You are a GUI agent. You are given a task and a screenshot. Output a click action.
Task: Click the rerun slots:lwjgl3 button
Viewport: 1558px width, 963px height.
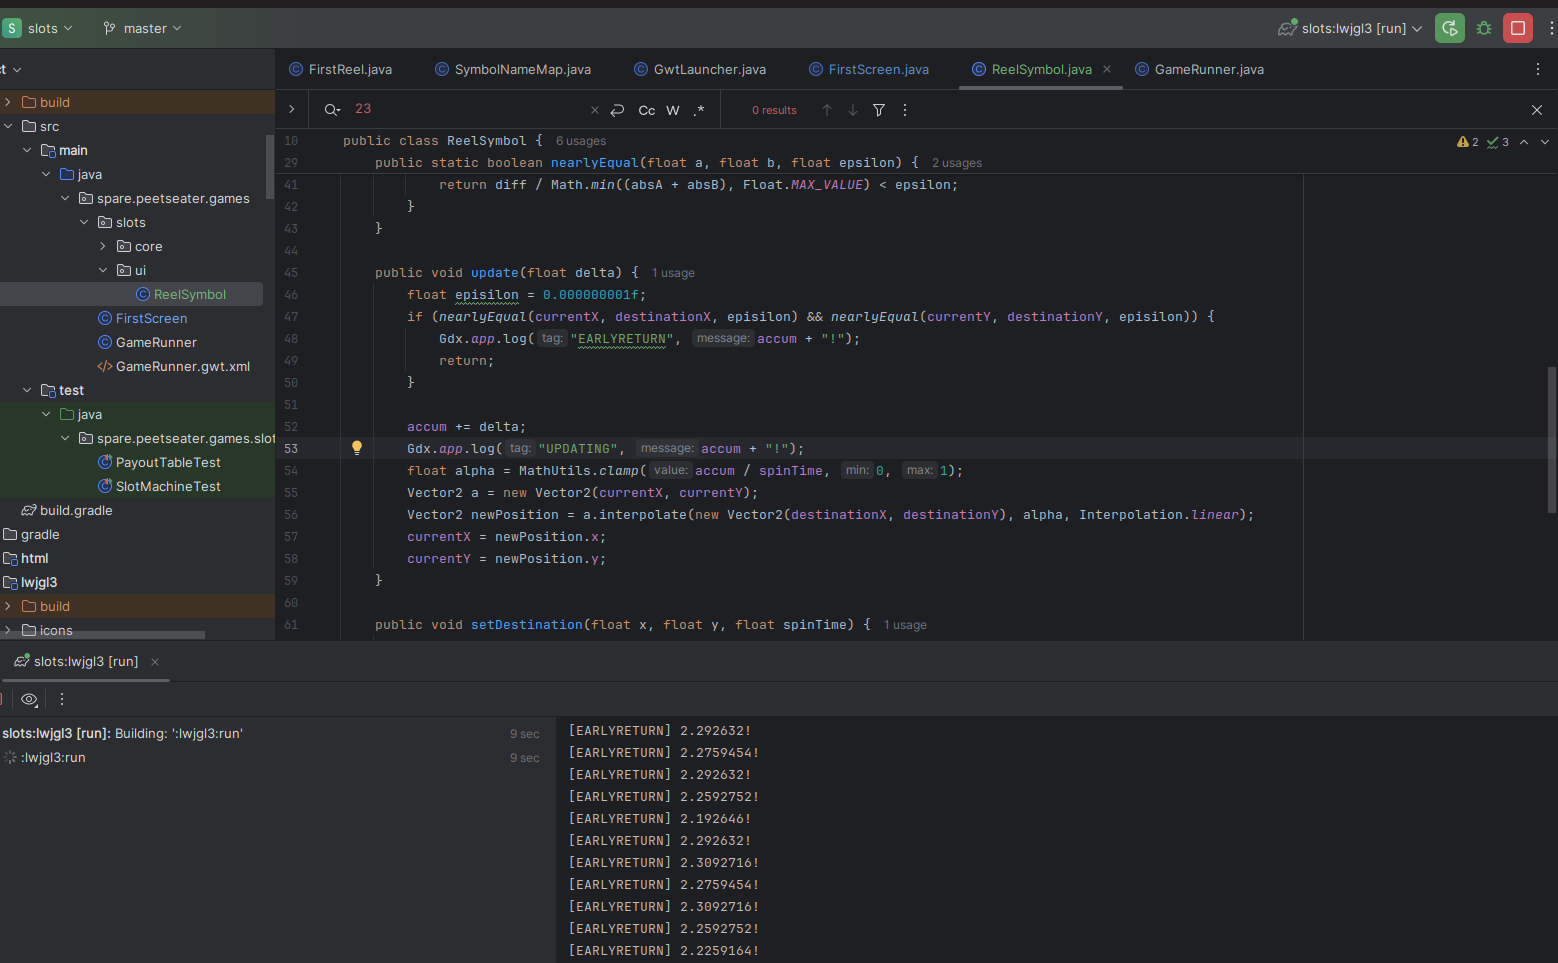pos(1449,28)
